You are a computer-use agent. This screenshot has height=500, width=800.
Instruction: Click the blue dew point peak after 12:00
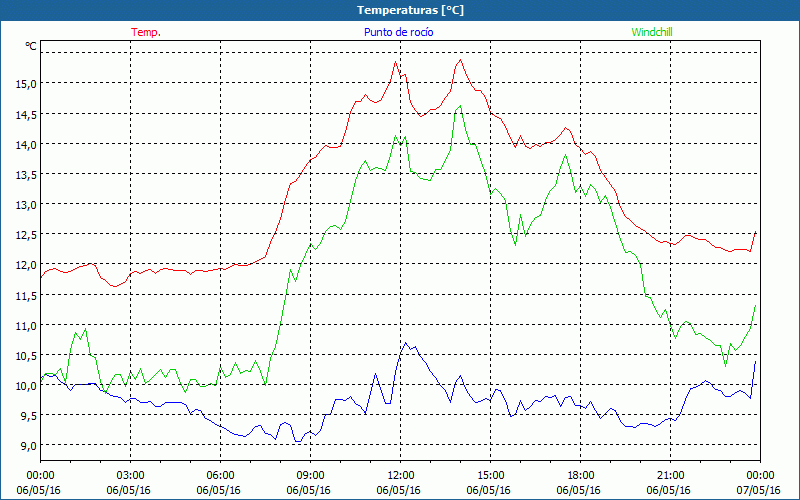click(x=406, y=343)
